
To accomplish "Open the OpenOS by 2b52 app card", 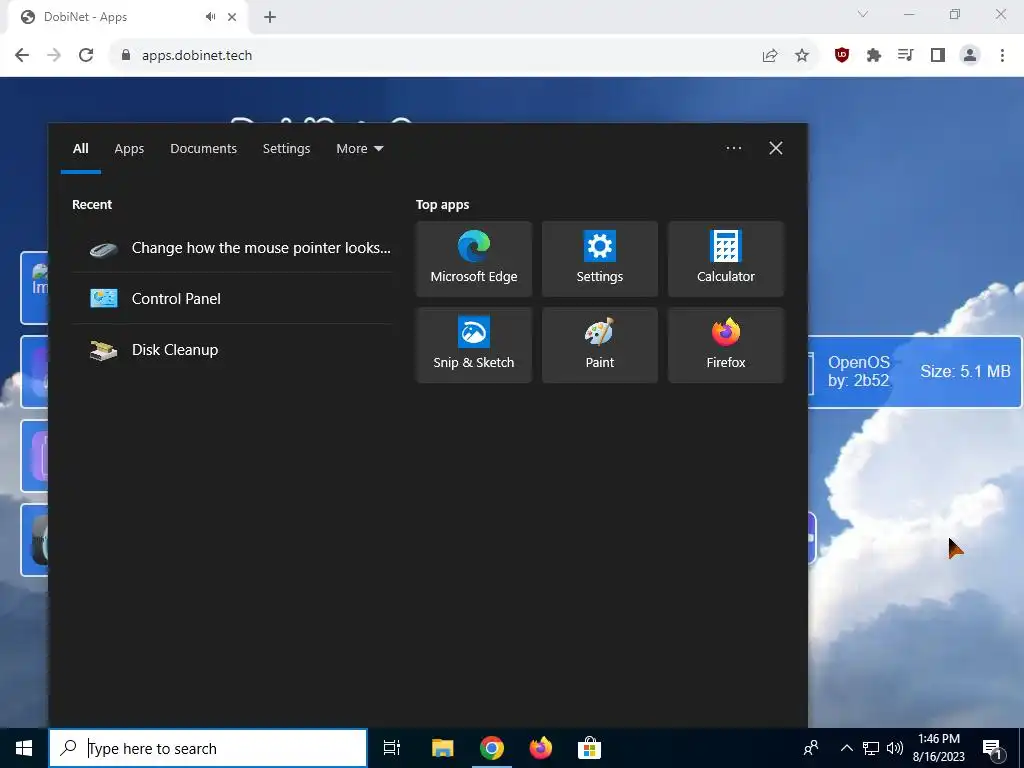I will pyautogui.click(x=915, y=372).
